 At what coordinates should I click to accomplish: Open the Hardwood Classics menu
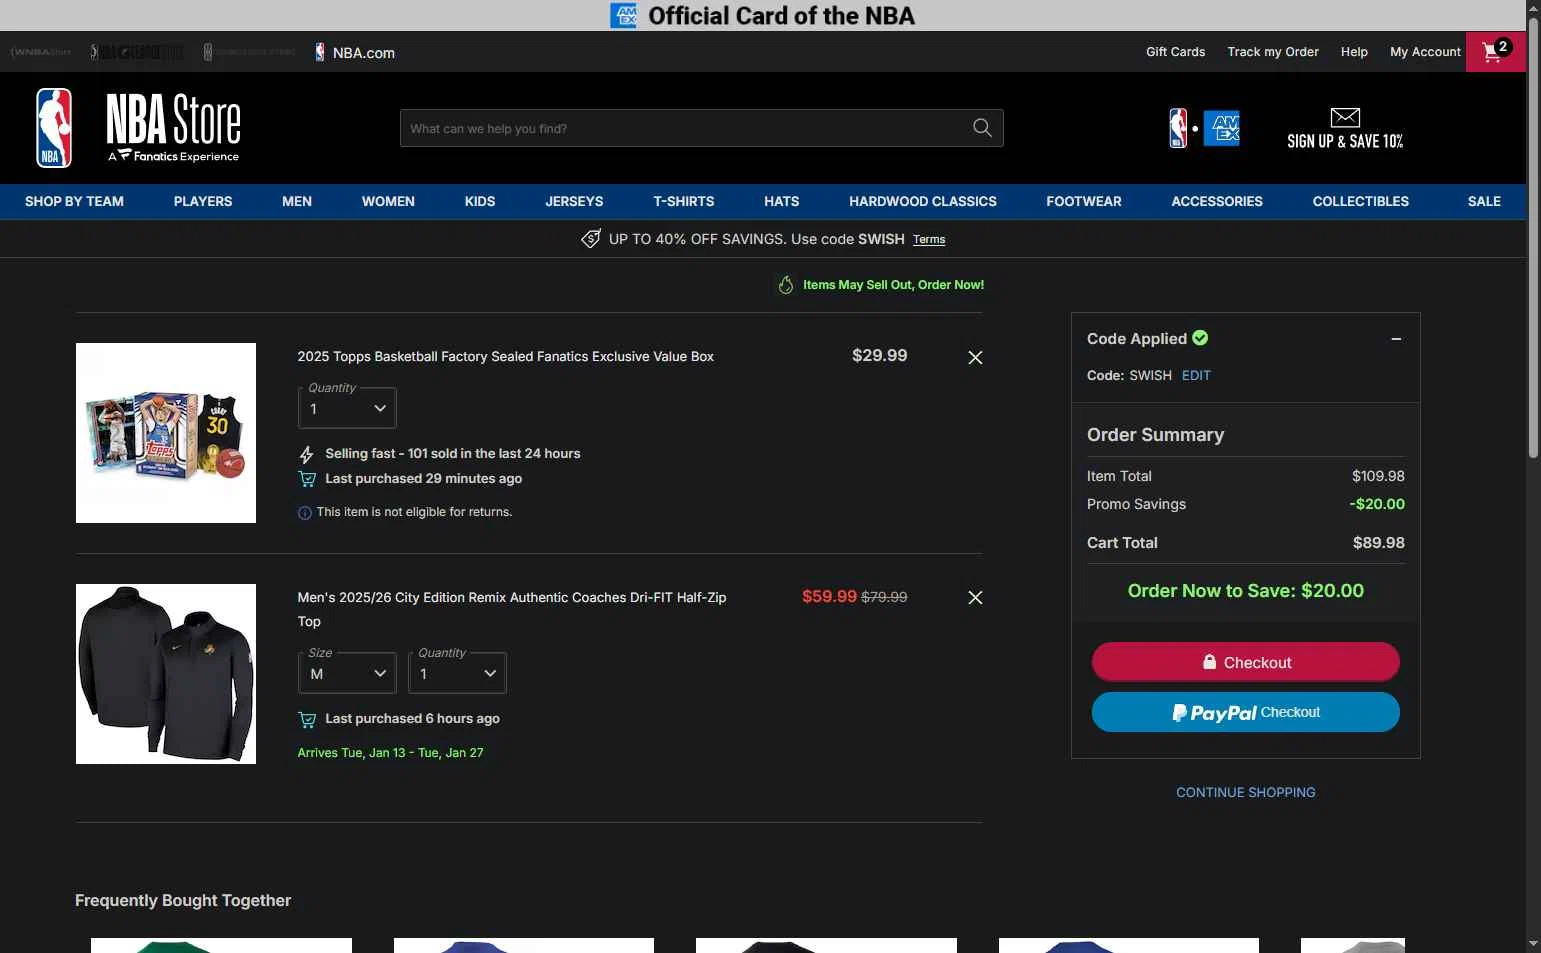(x=923, y=201)
